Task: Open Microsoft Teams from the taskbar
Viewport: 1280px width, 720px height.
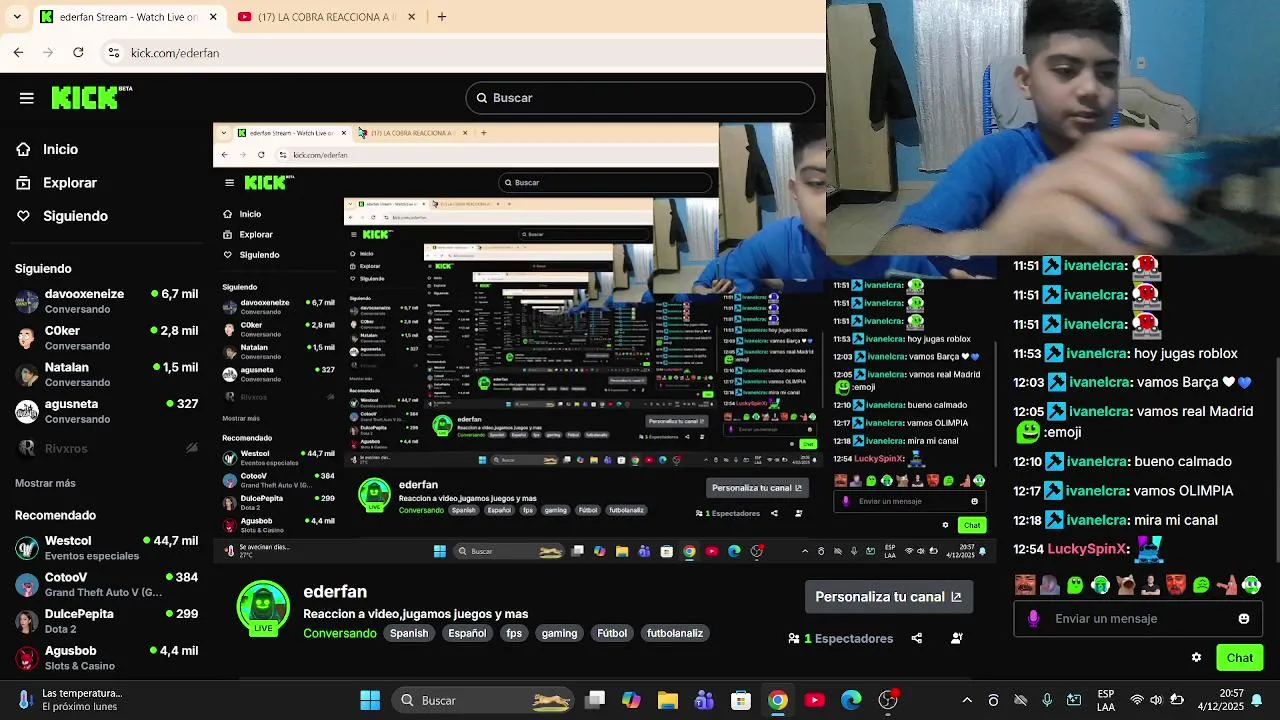Action: (704, 700)
